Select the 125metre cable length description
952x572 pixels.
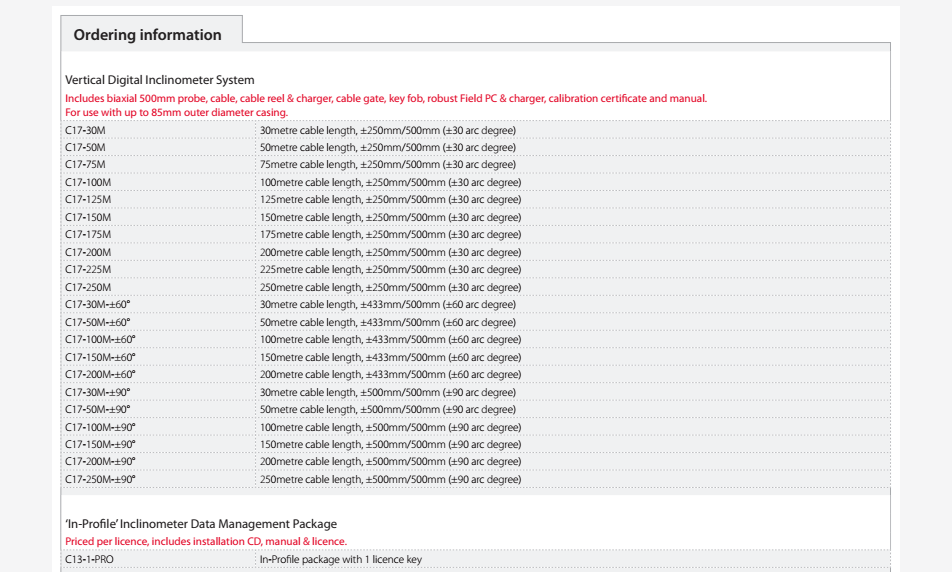click(390, 200)
